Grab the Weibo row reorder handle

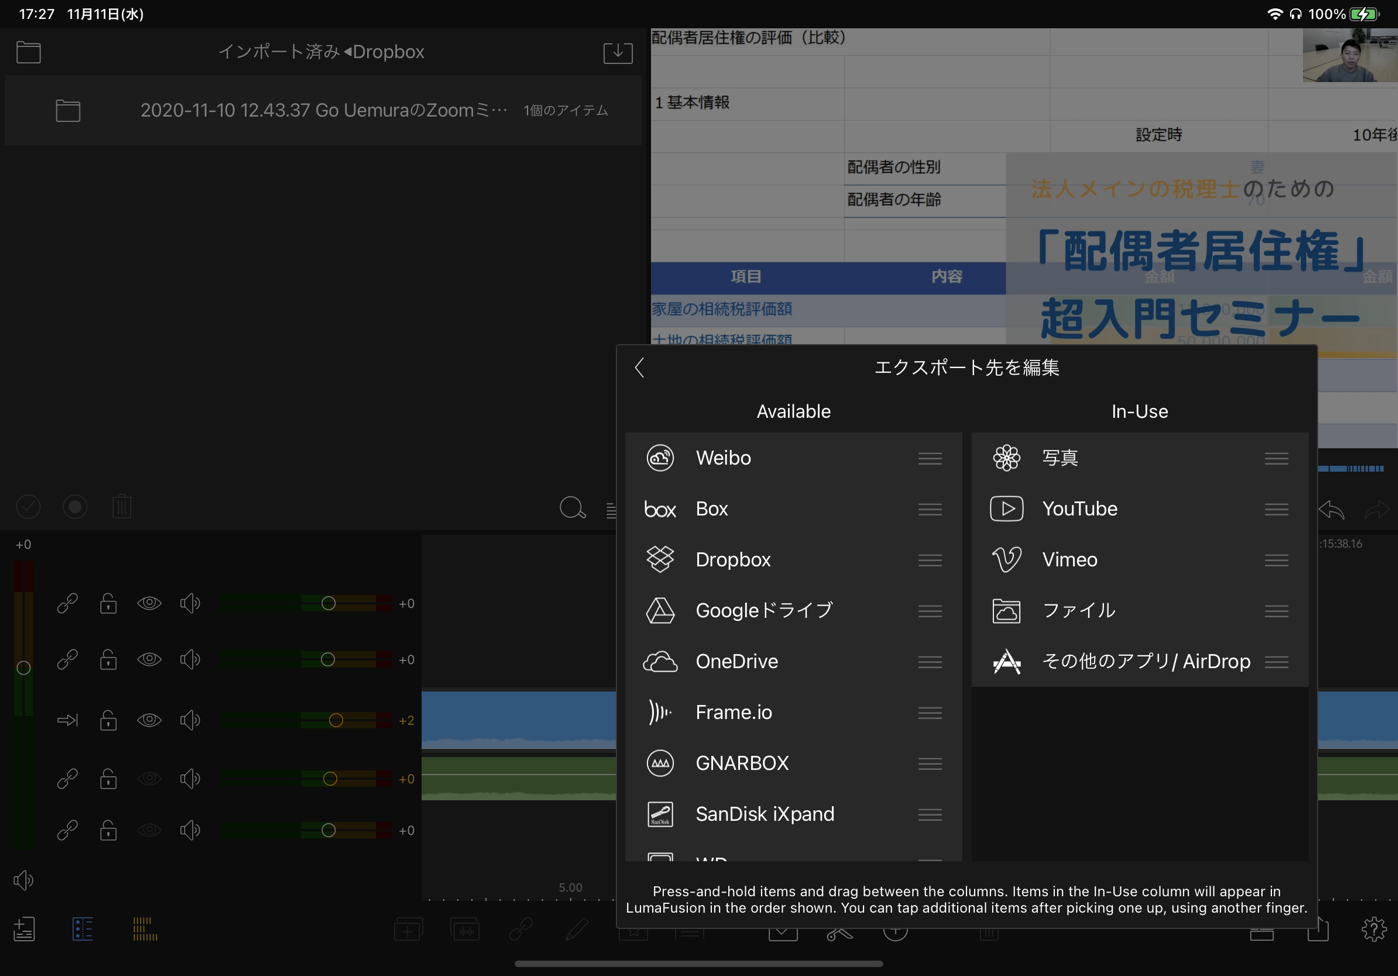pyautogui.click(x=930, y=458)
